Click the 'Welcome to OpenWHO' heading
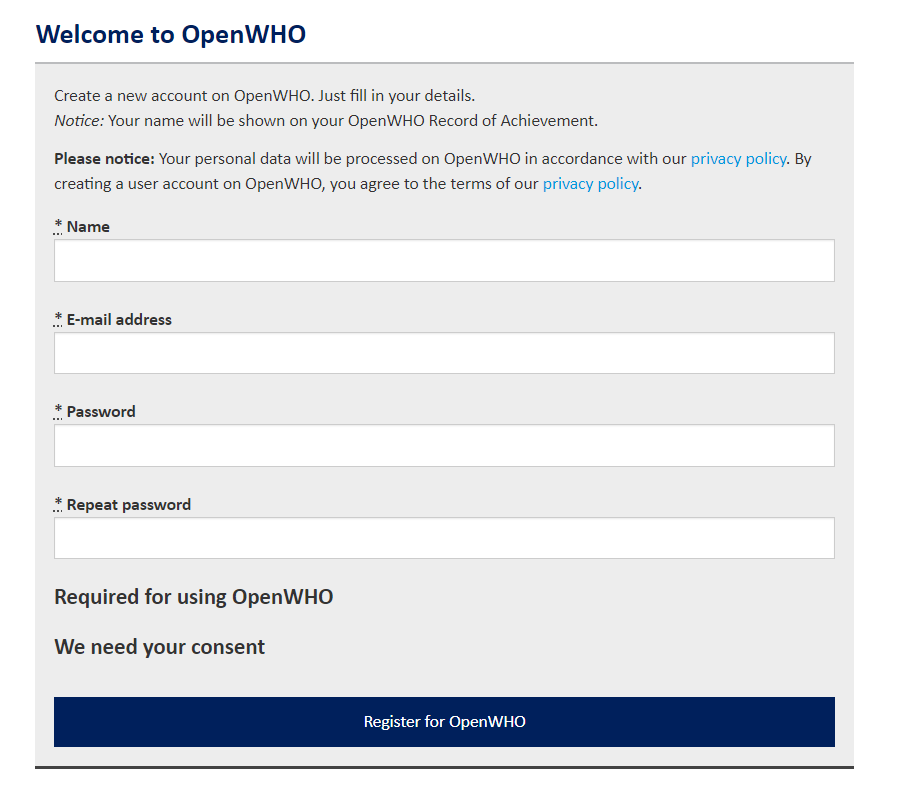Viewport: 921px width, 791px height. pyautogui.click(x=171, y=35)
